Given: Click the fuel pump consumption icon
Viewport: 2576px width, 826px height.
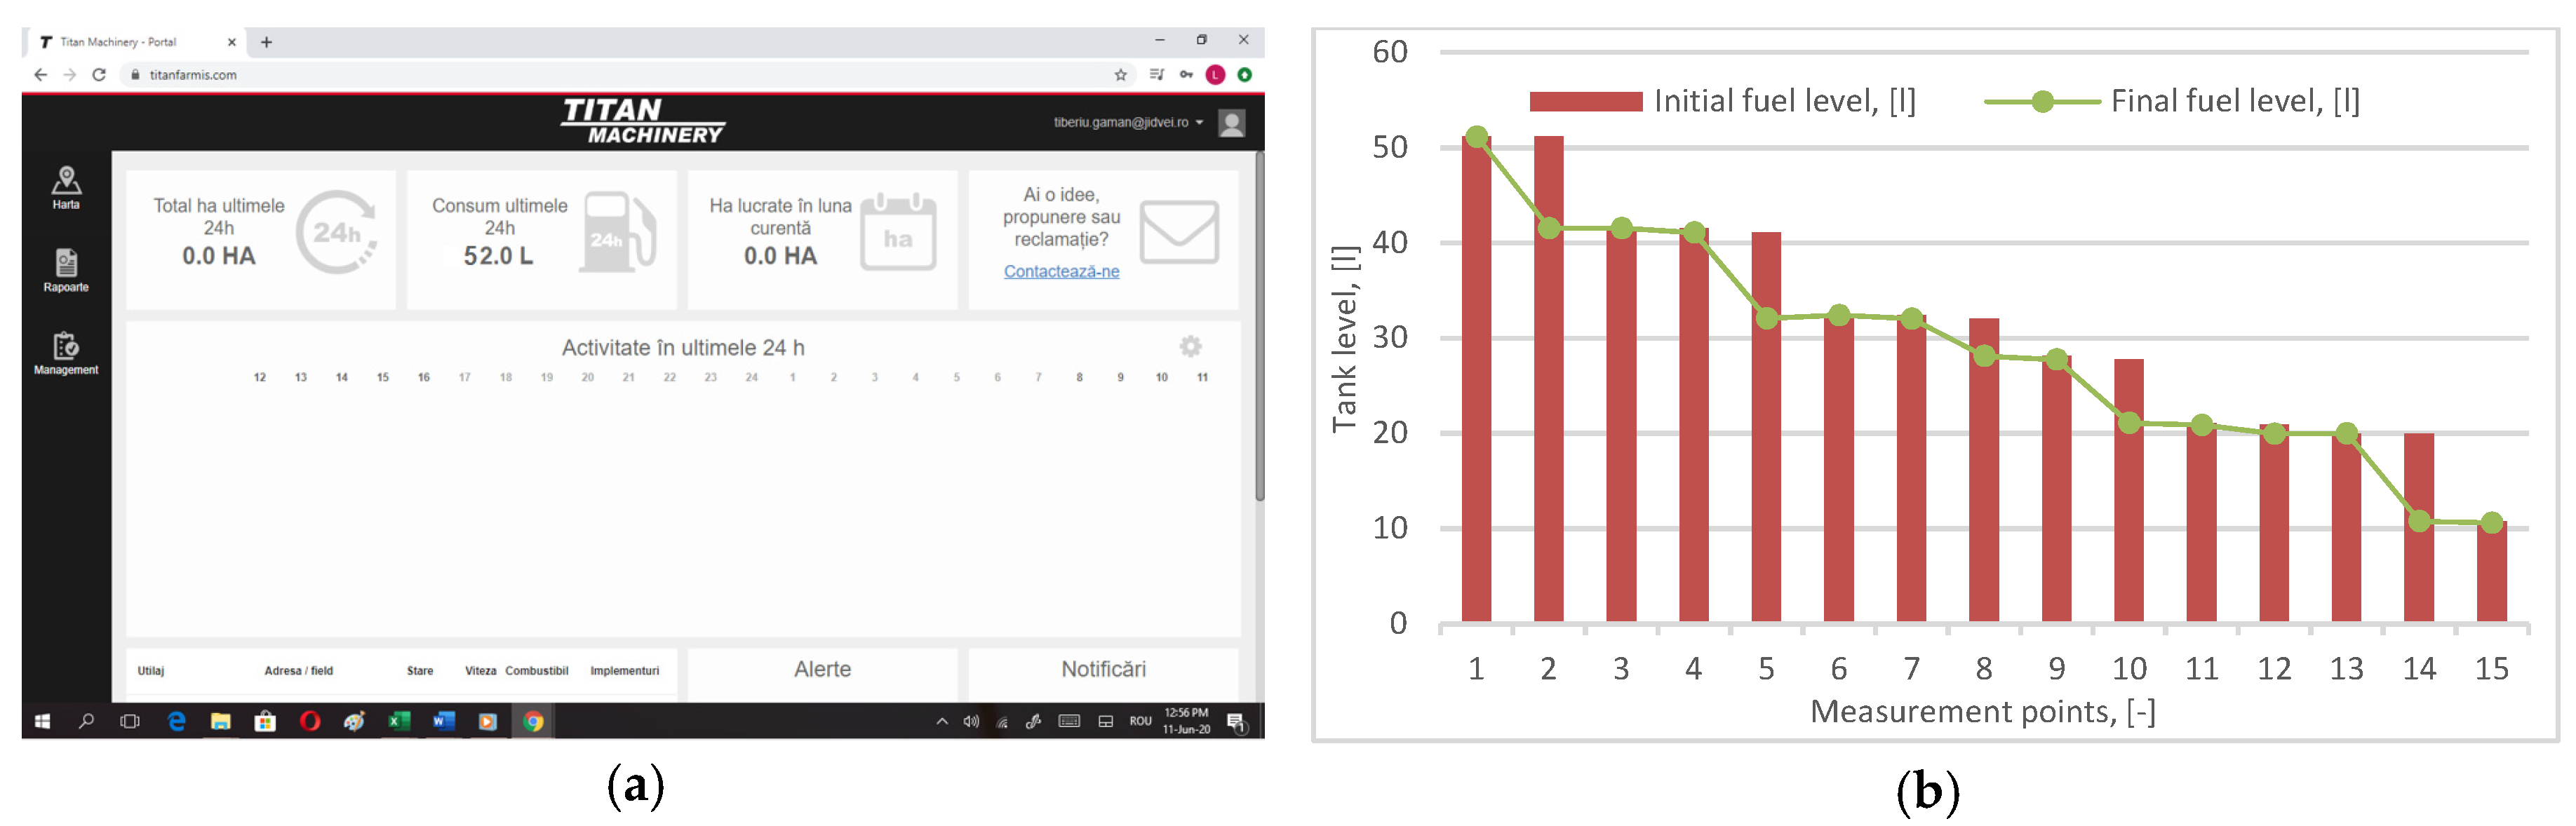Looking at the screenshot, I should [618, 232].
